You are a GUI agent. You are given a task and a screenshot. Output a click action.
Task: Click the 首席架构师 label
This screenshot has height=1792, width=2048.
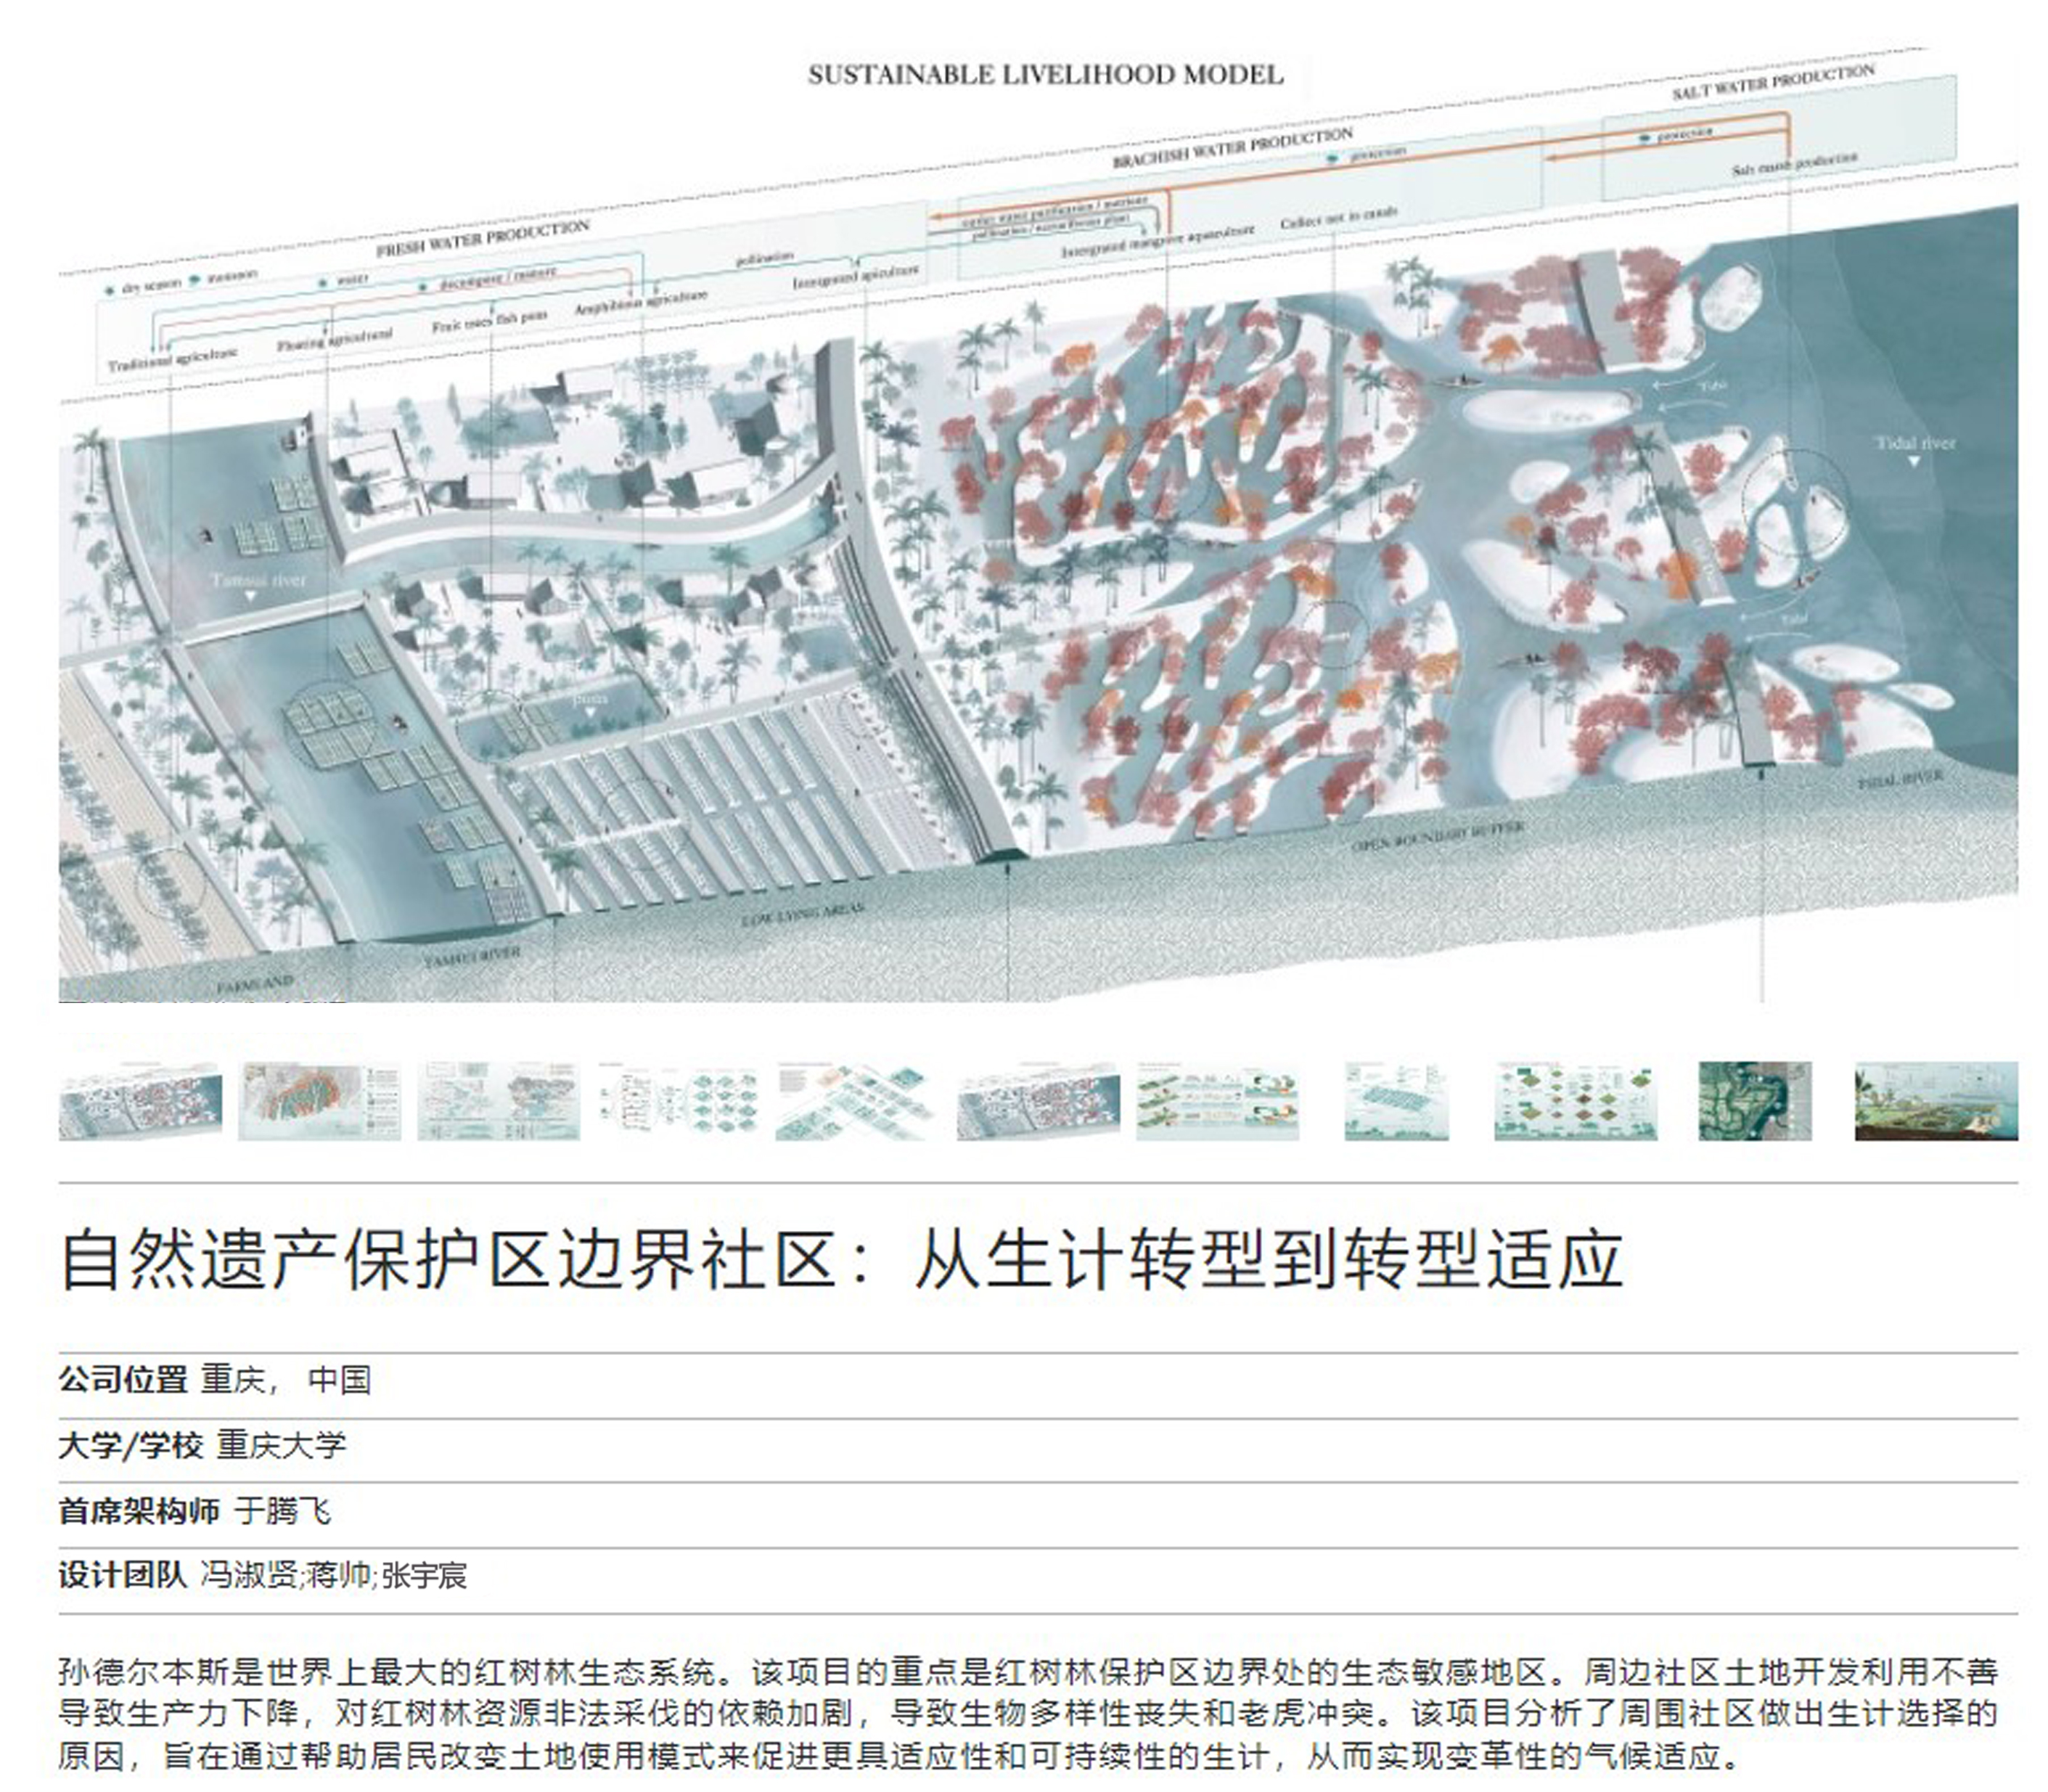(x=139, y=1510)
